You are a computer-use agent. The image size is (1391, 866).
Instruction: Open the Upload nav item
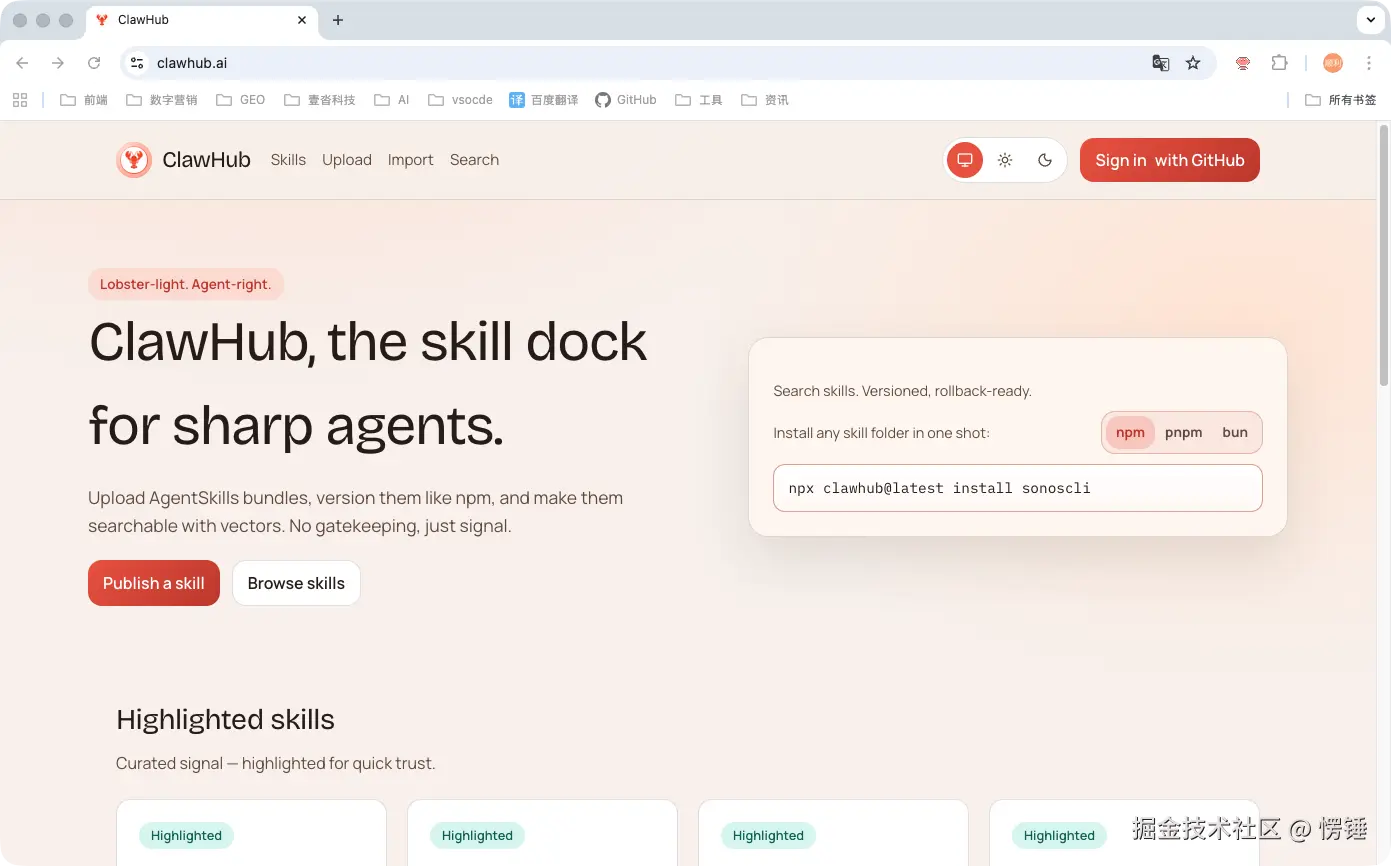pos(347,160)
